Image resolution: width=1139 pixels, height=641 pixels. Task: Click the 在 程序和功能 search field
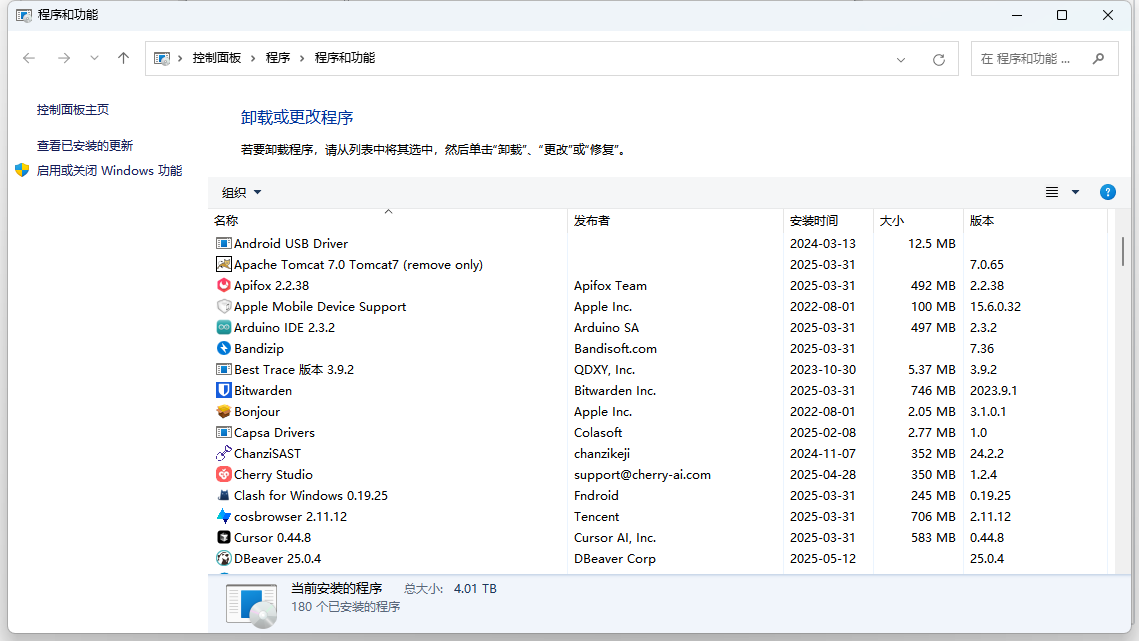click(1045, 58)
